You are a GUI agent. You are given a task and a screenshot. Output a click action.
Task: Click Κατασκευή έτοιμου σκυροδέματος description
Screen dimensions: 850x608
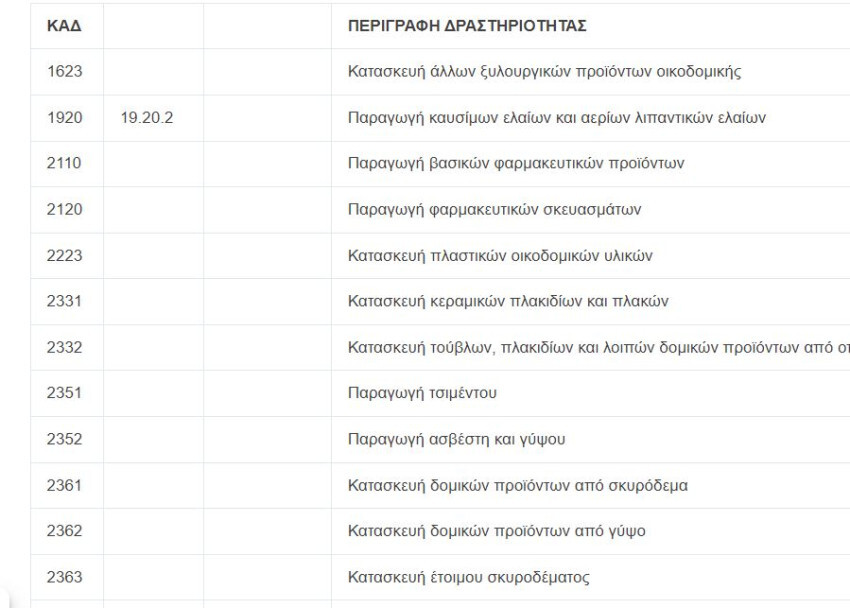pyautogui.click(x=468, y=577)
